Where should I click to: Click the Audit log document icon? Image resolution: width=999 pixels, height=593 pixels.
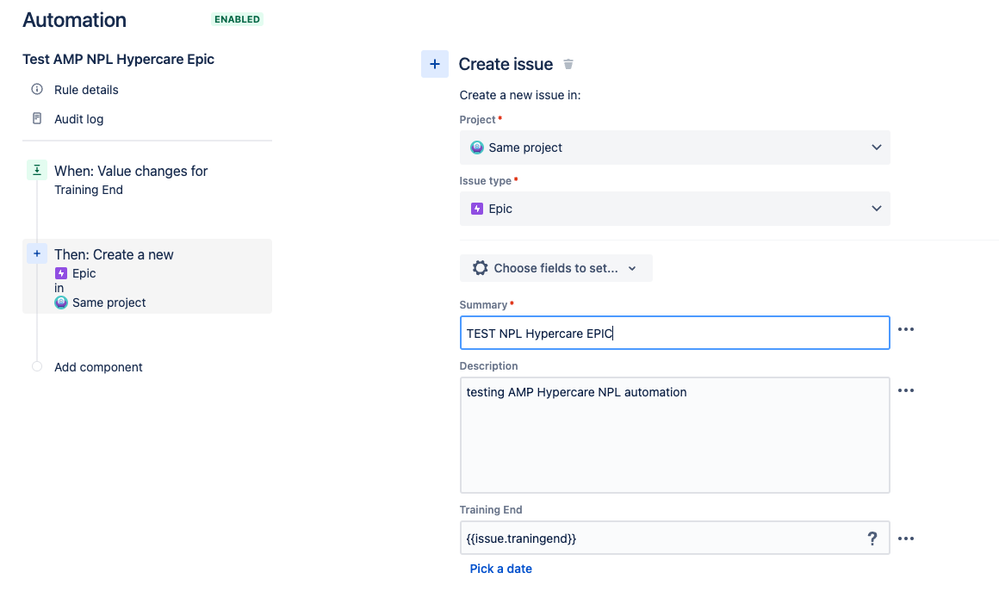click(x=37, y=119)
